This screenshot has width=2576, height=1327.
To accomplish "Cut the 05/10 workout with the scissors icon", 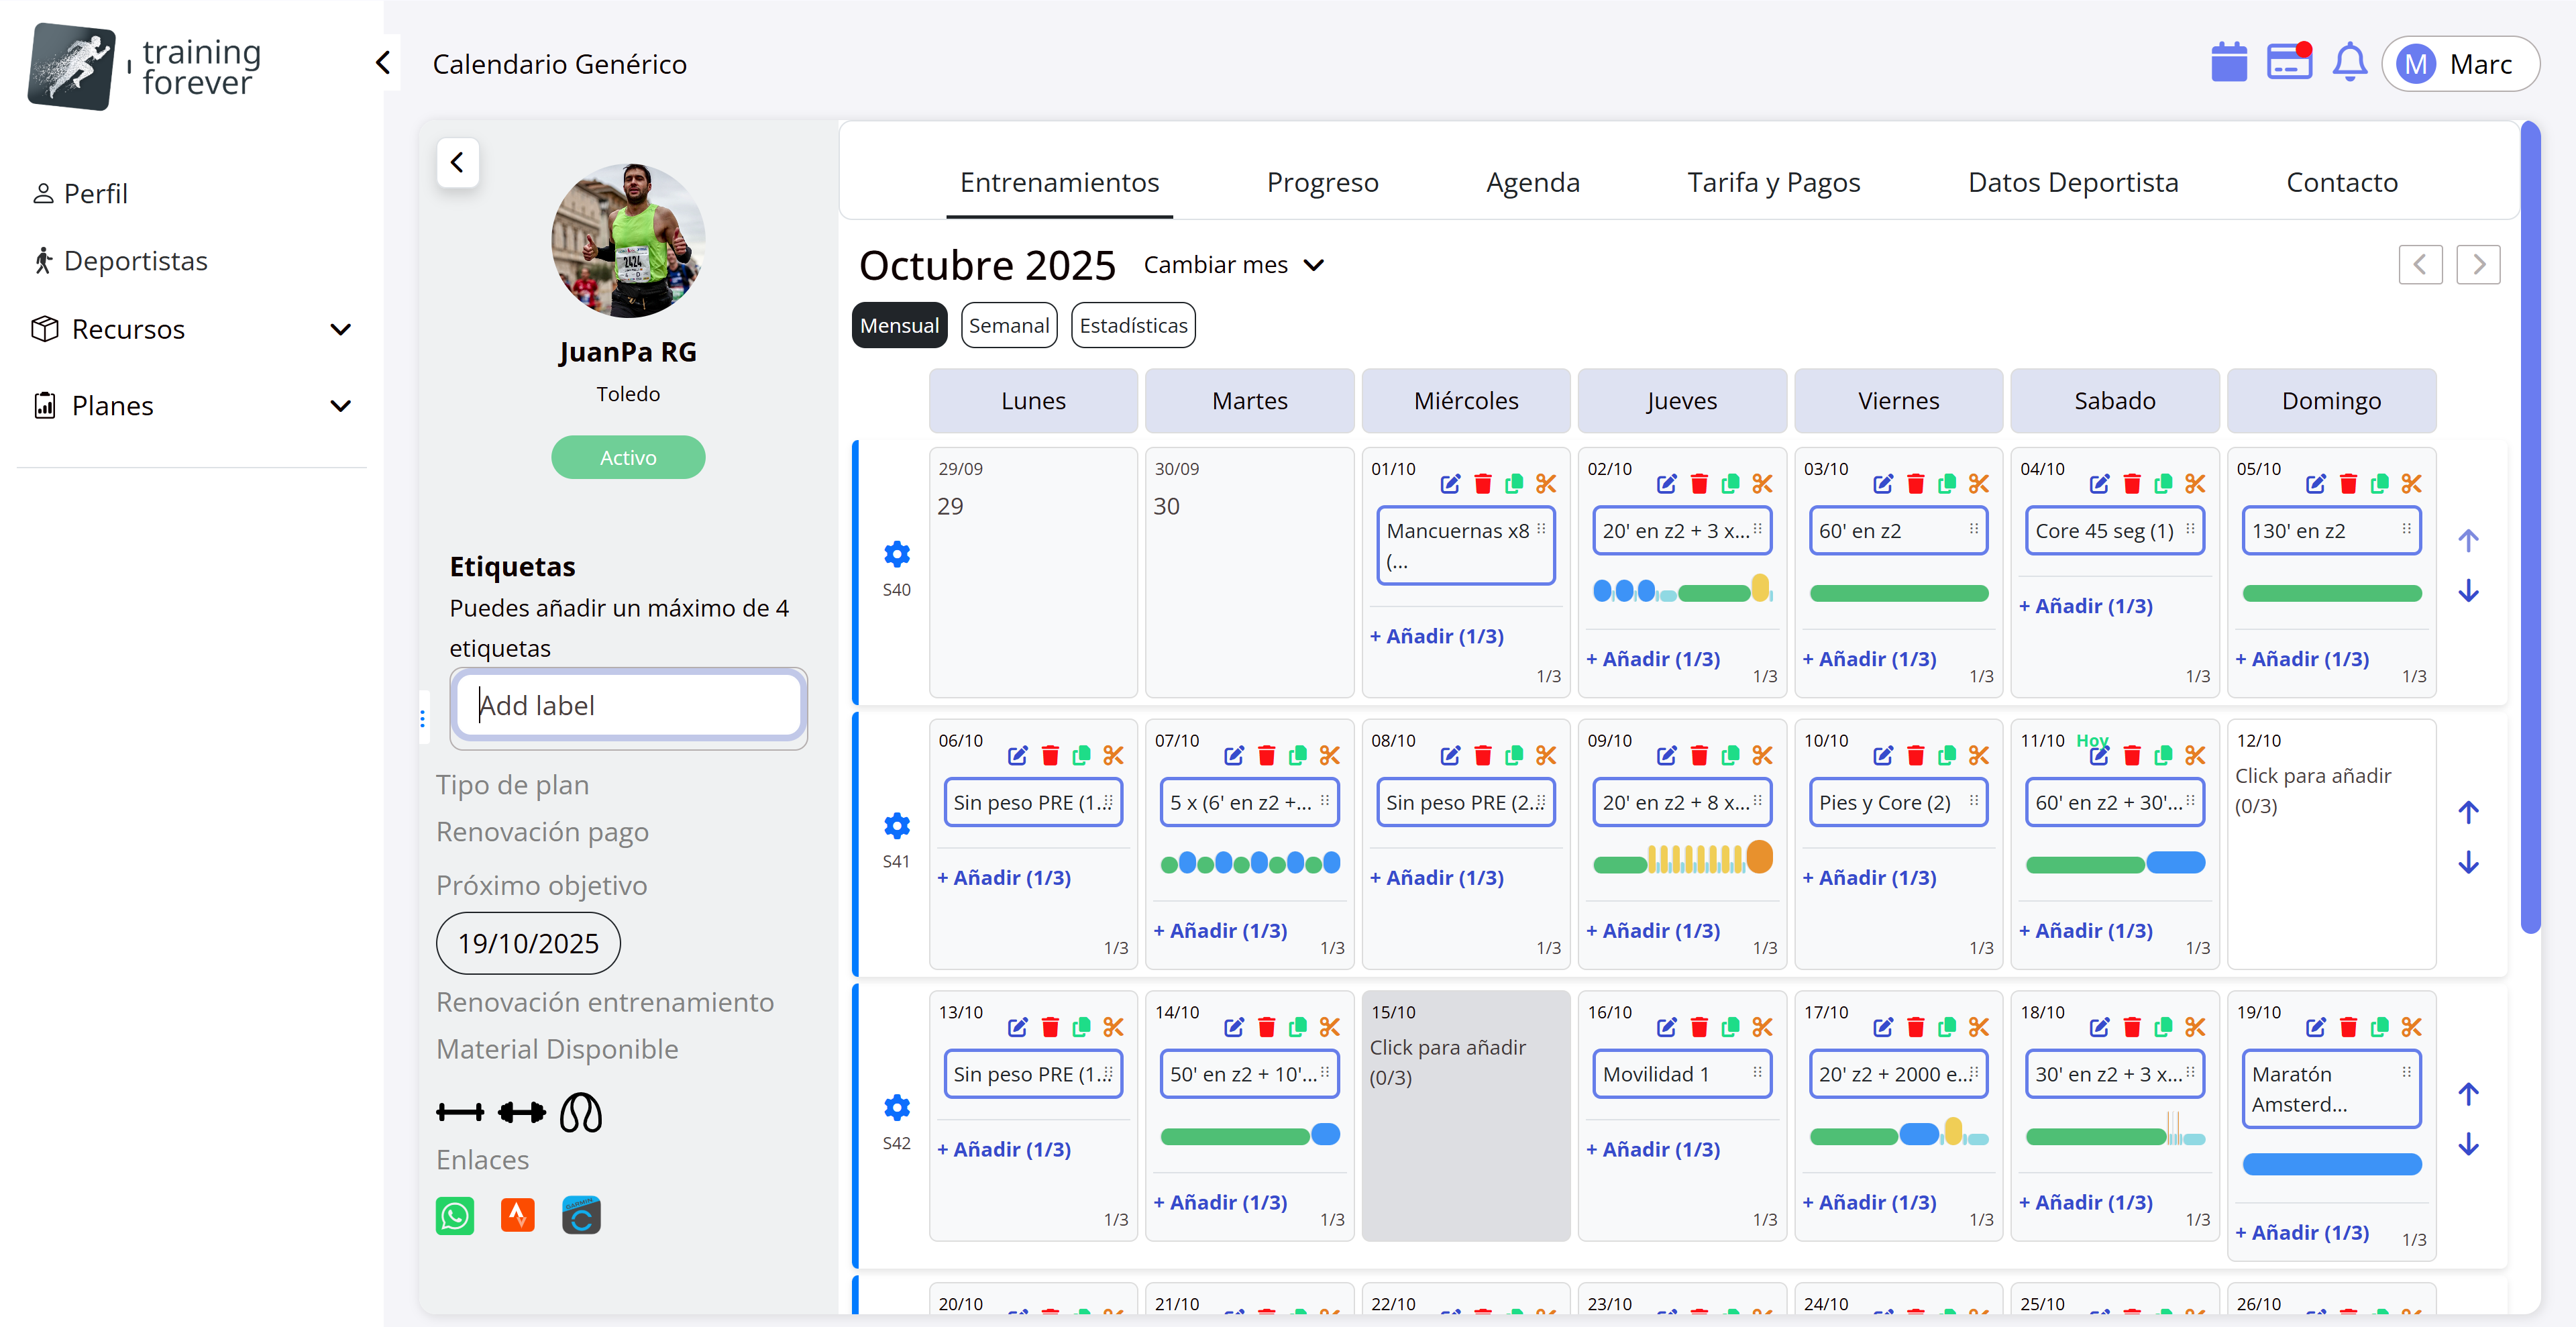I will click(x=2411, y=484).
